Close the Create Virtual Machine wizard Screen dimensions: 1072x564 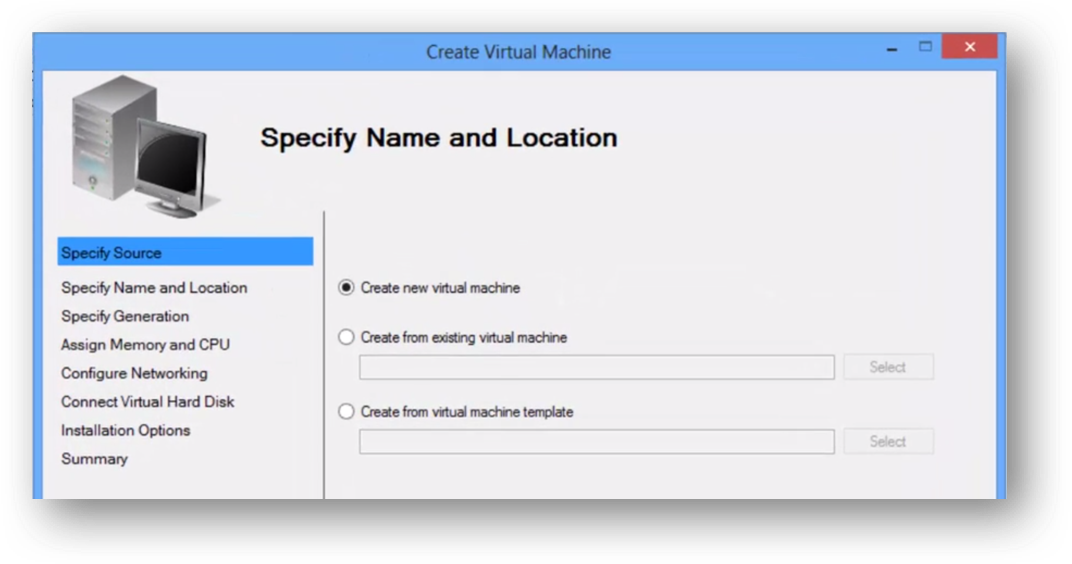pos(969,47)
